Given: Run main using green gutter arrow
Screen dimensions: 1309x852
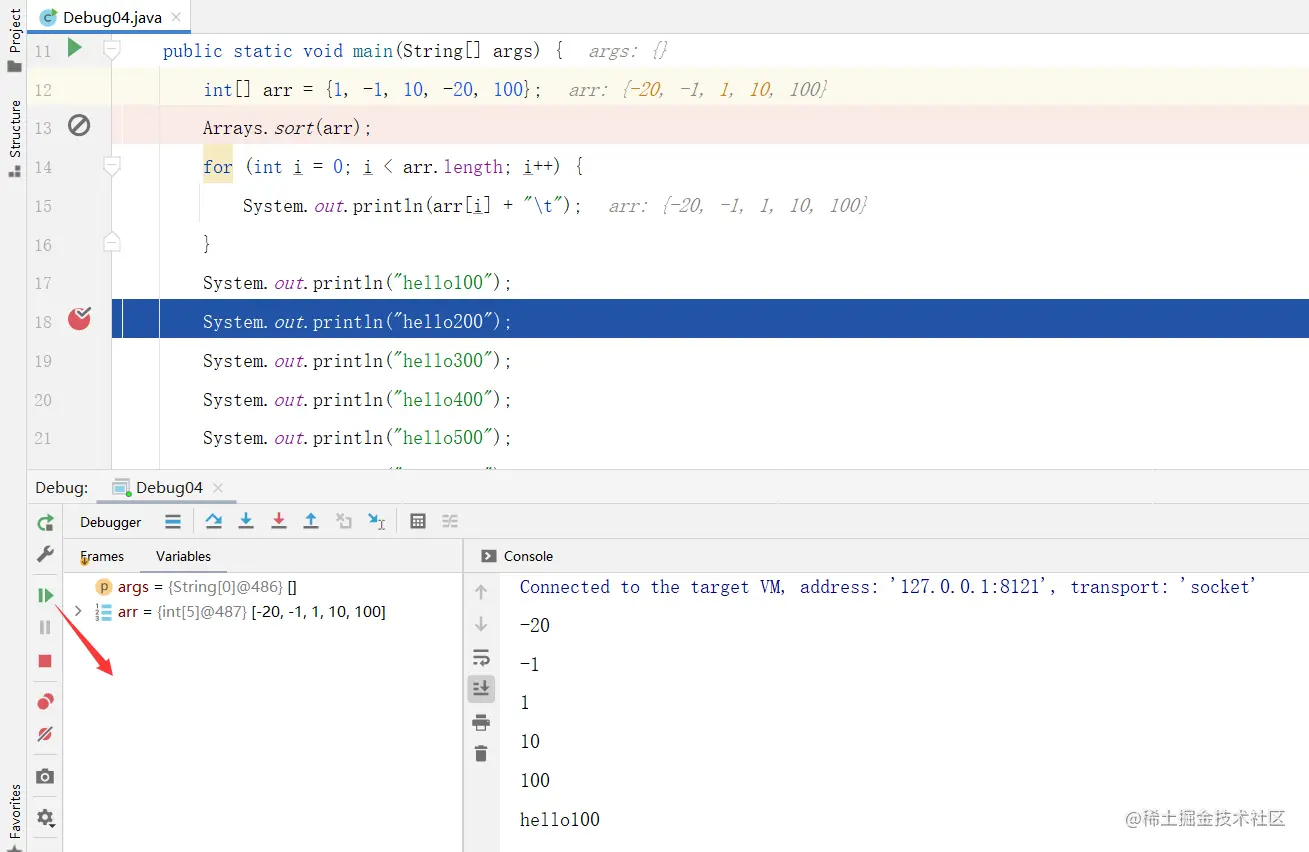Looking at the screenshot, I should (75, 47).
